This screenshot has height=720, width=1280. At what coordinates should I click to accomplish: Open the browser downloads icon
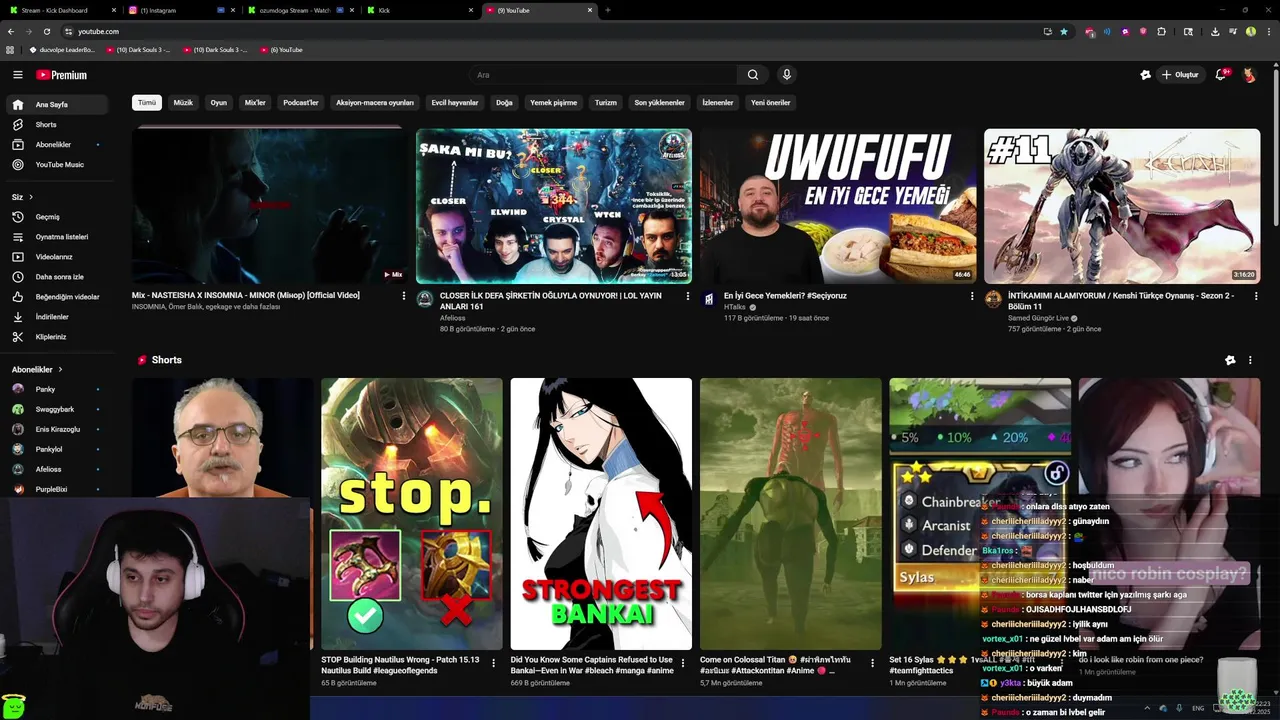coord(1214,31)
